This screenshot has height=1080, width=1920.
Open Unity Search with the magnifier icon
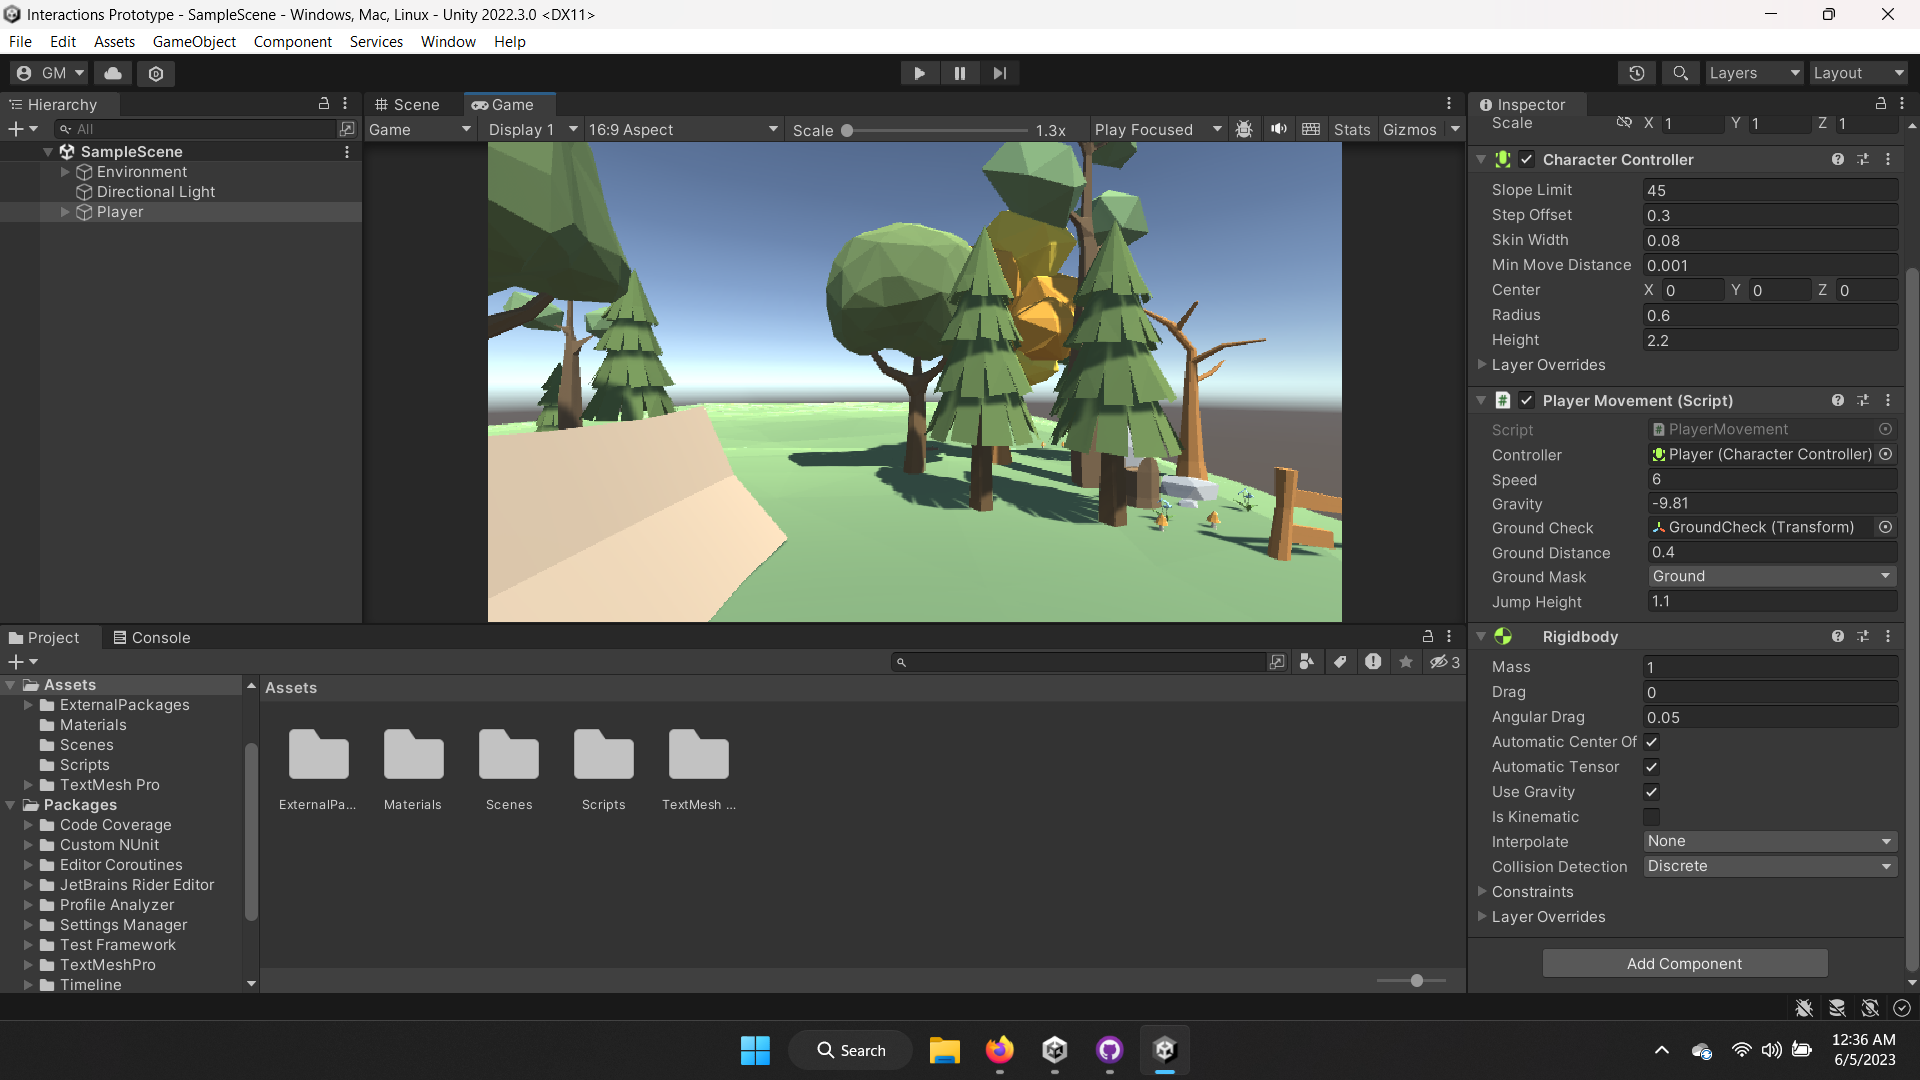coord(1680,73)
